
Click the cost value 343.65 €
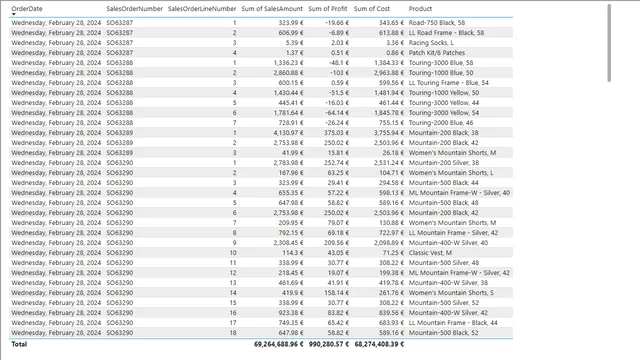click(x=391, y=22)
